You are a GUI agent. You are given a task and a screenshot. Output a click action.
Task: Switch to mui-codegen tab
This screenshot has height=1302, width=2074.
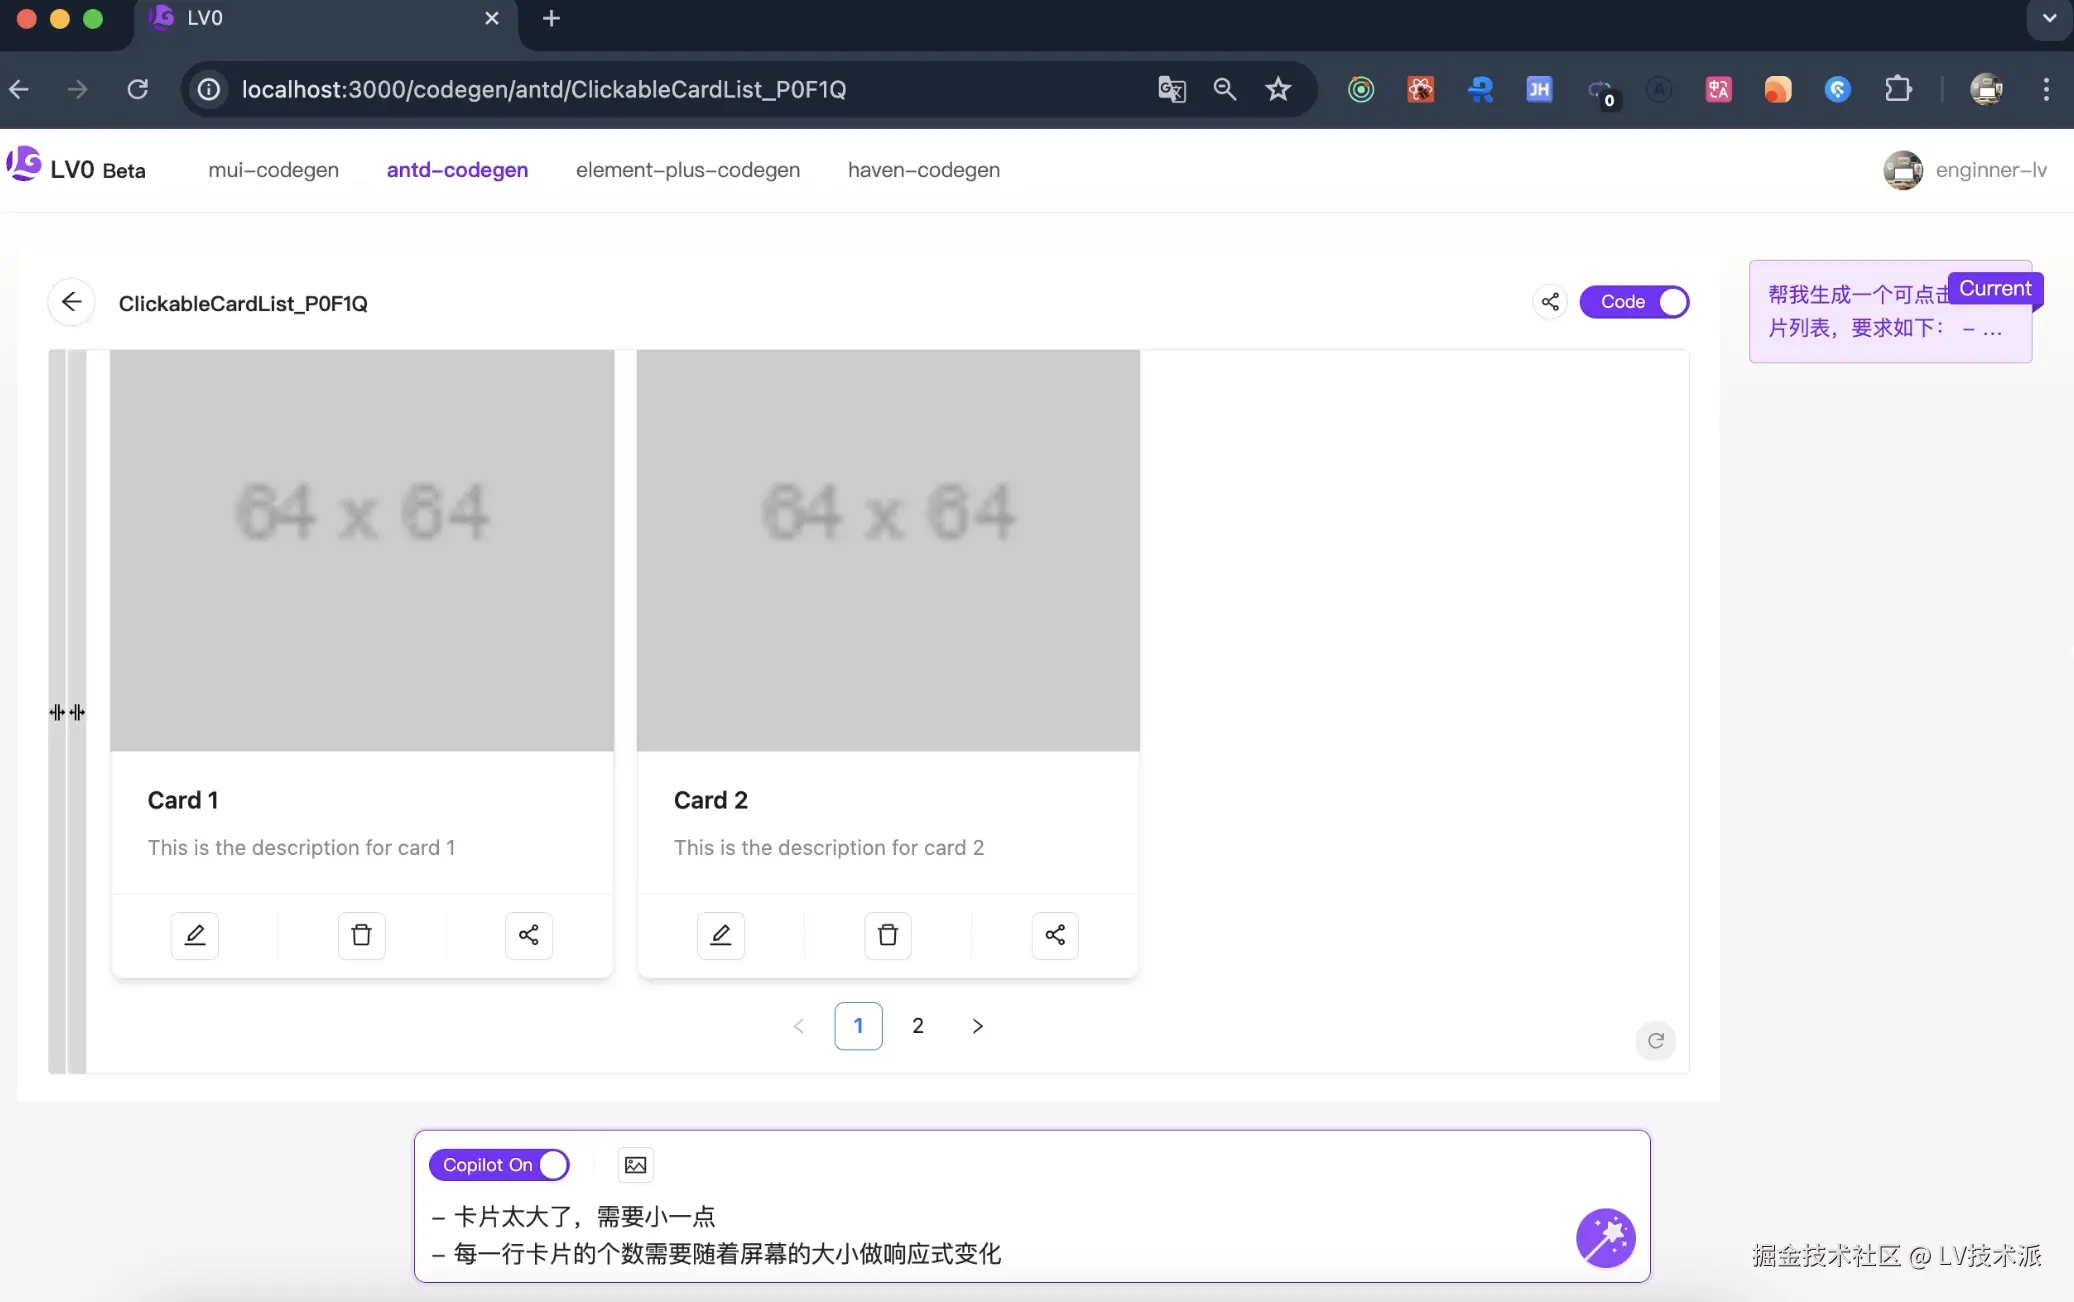click(273, 170)
